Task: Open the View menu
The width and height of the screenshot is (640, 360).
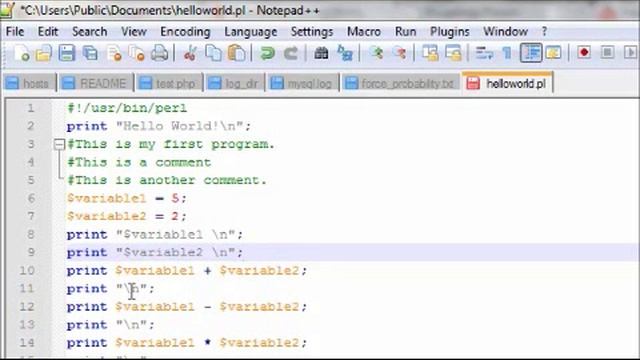Action: click(x=133, y=31)
